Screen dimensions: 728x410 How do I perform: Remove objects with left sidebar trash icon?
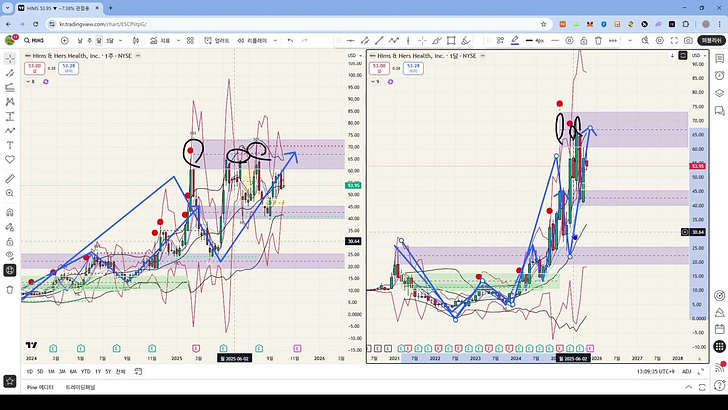pos(10,290)
